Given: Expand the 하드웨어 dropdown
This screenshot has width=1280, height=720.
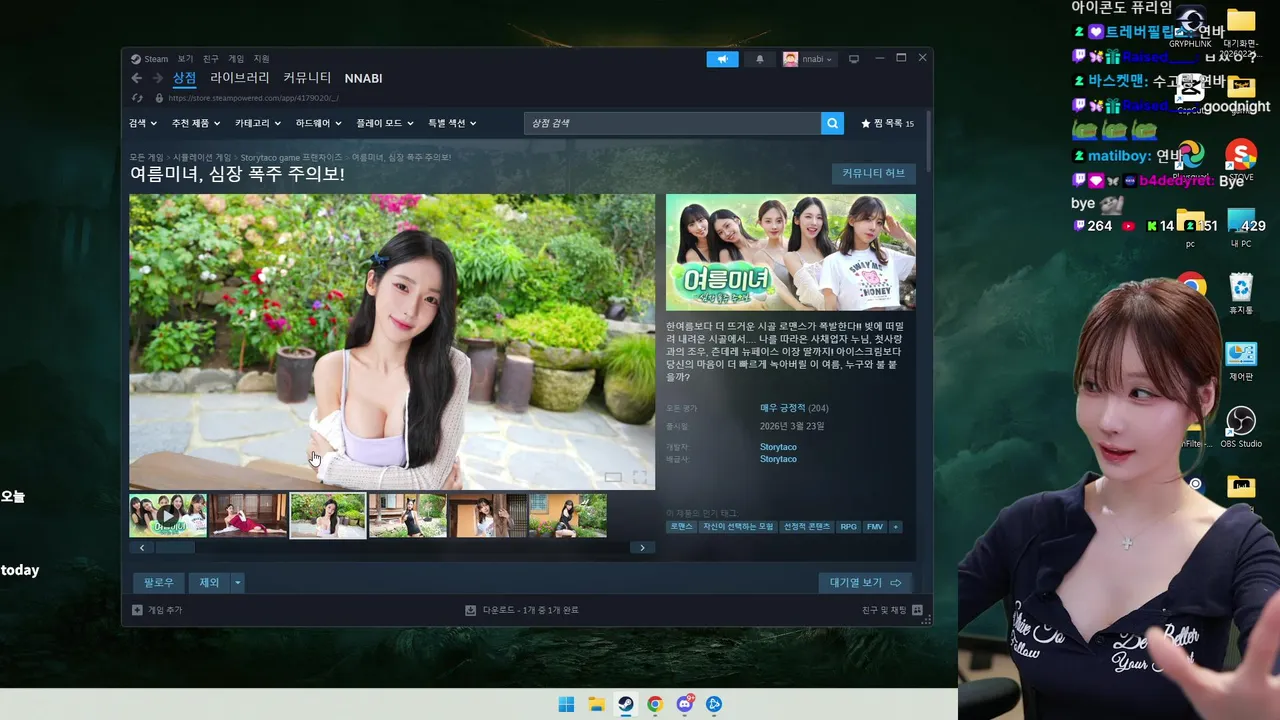Looking at the screenshot, I should click(318, 123).
